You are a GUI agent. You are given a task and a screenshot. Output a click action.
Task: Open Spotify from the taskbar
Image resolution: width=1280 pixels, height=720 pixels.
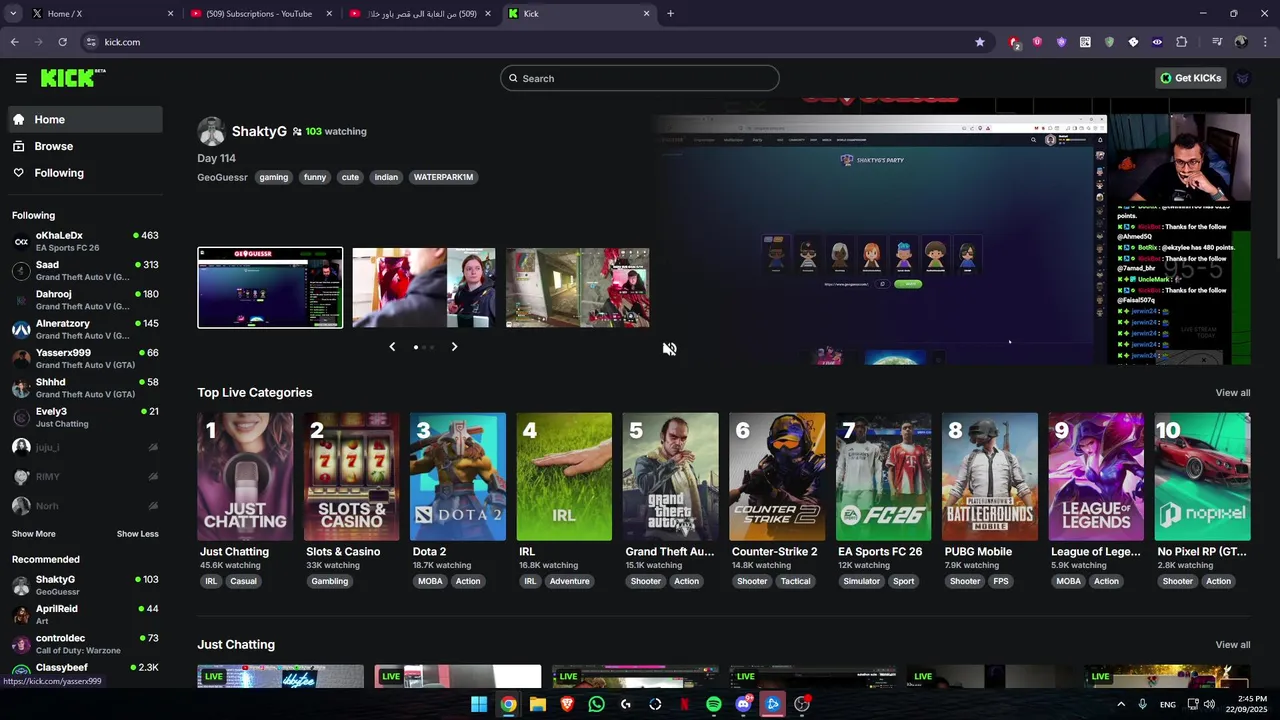[x=714, y=704]
